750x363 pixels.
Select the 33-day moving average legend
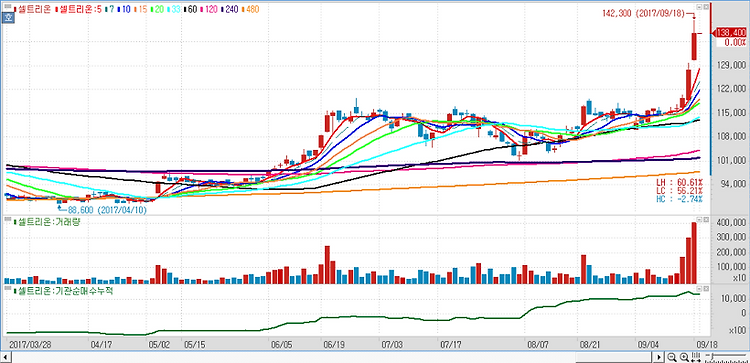pyautogui.click(x=174, y=9)
